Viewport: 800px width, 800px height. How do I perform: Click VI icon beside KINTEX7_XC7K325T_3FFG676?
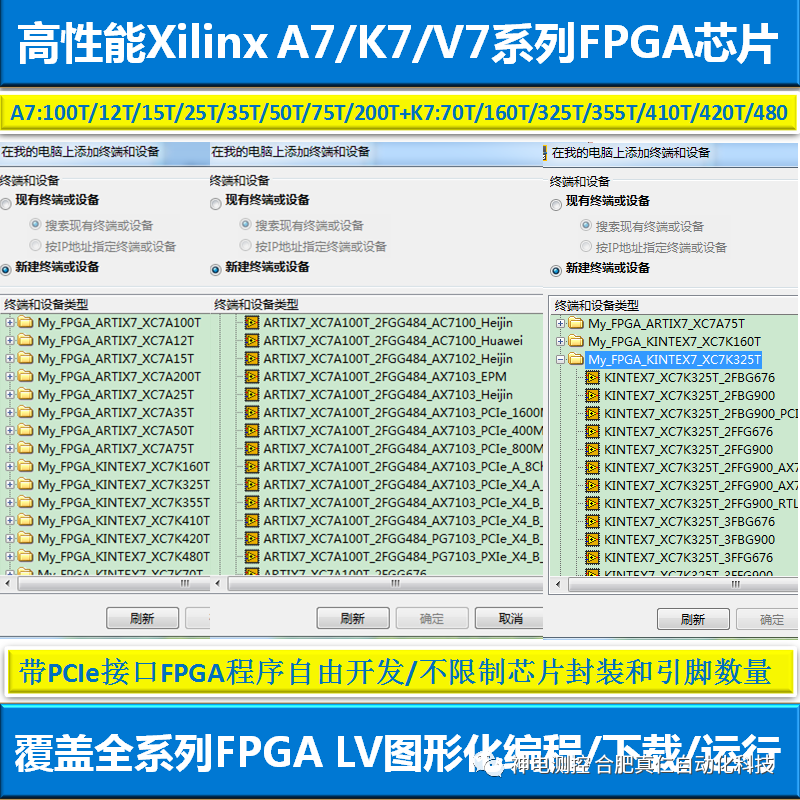[592, 557]
